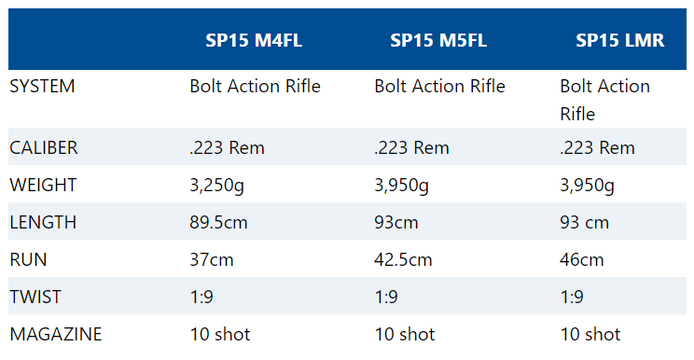Select M4FL's Bolt Action Rifle cell
This screenshot has height=360, width=694.
[255, 86]
